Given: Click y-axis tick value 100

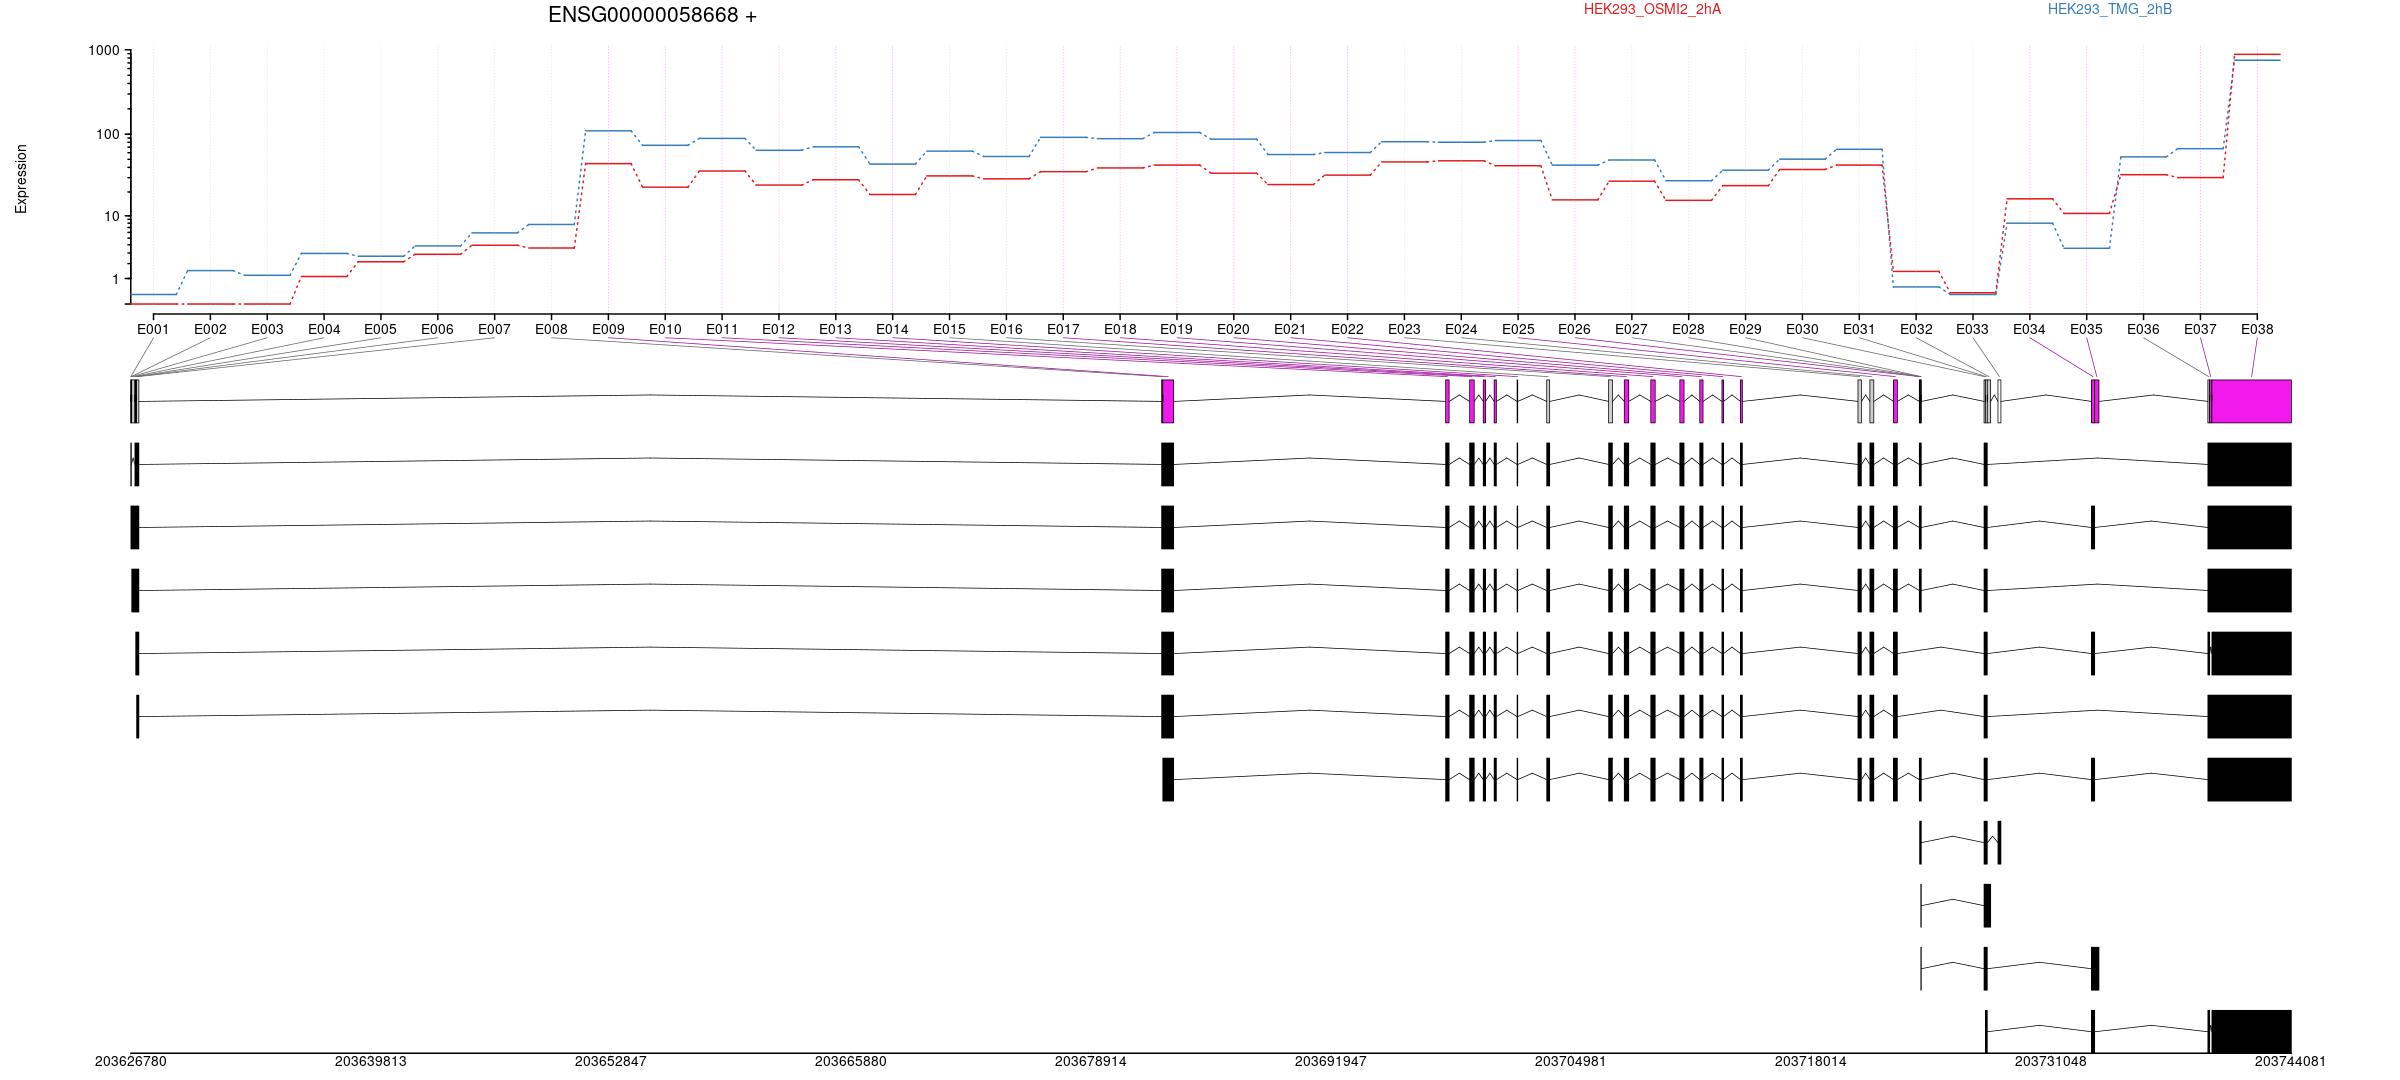Looking at the screenshot, I should click(x=107, y=135).
